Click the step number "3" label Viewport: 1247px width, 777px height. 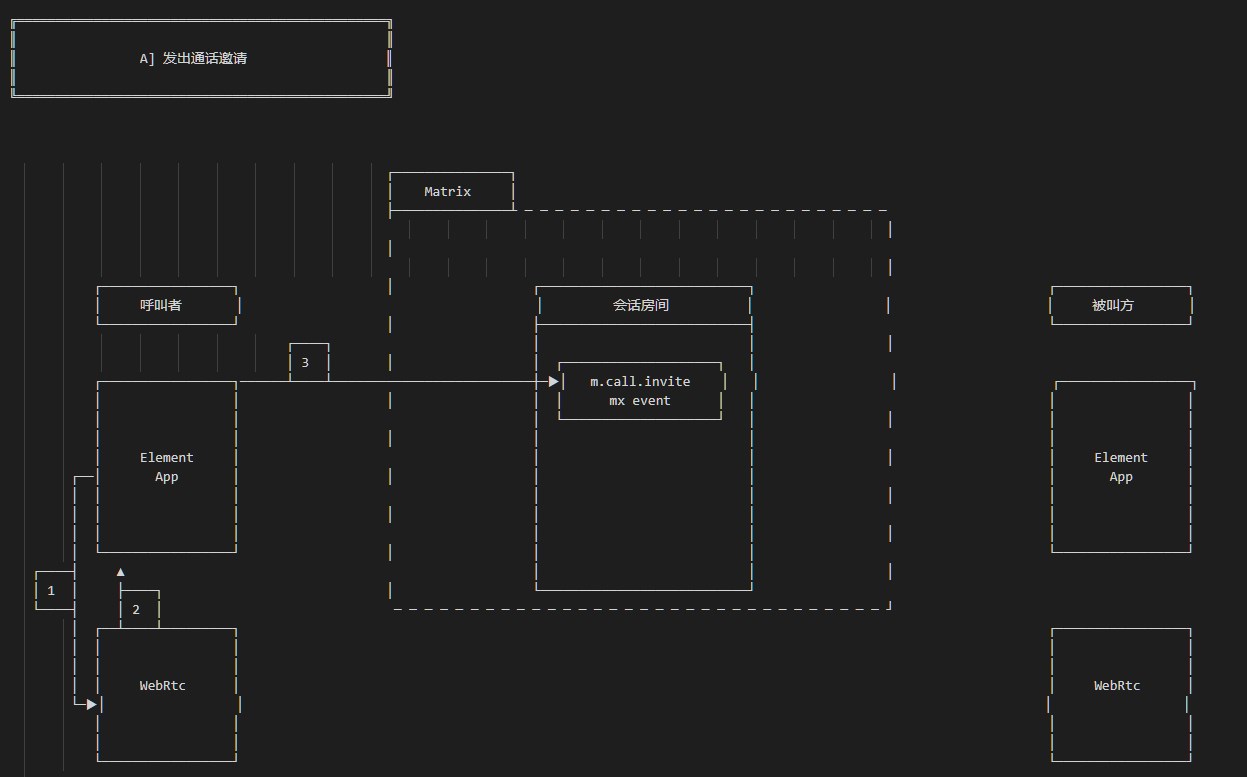(305, 363)
